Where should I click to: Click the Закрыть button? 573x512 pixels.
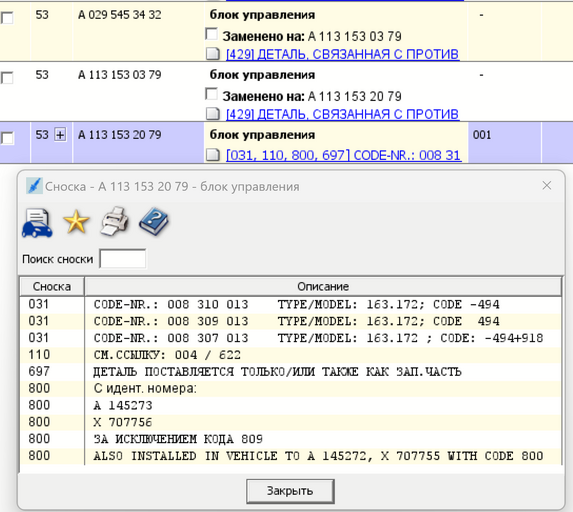[290, 491]
